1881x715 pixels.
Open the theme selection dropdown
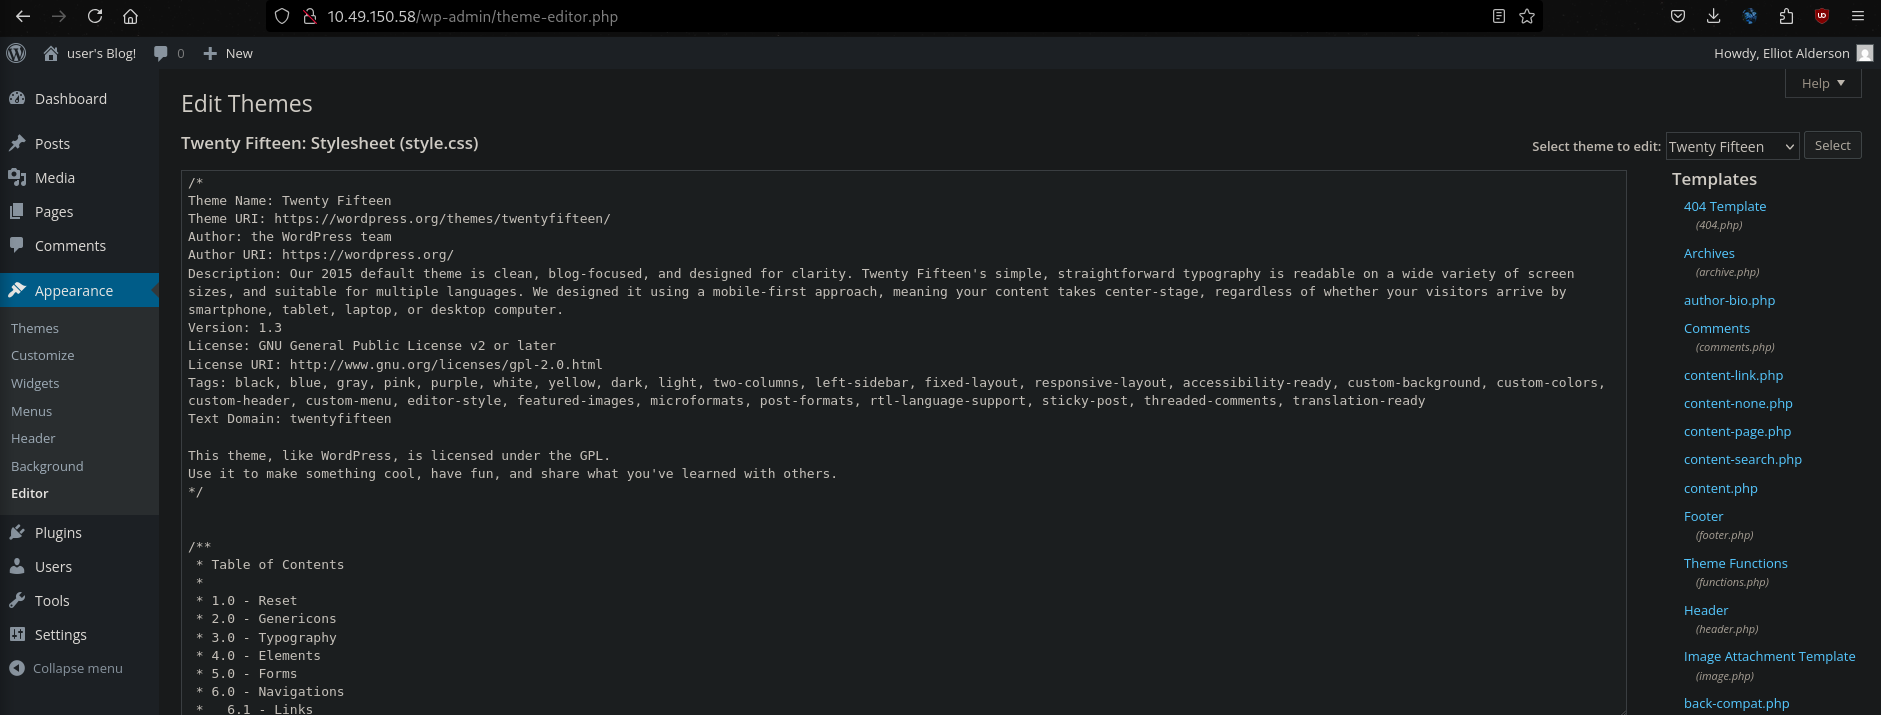(x=1732, y=146)
